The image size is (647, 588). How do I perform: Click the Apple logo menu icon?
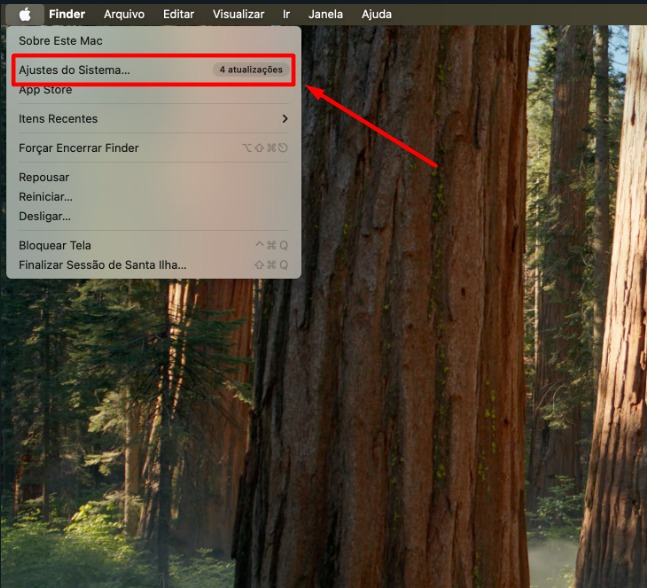coord(25,14)
